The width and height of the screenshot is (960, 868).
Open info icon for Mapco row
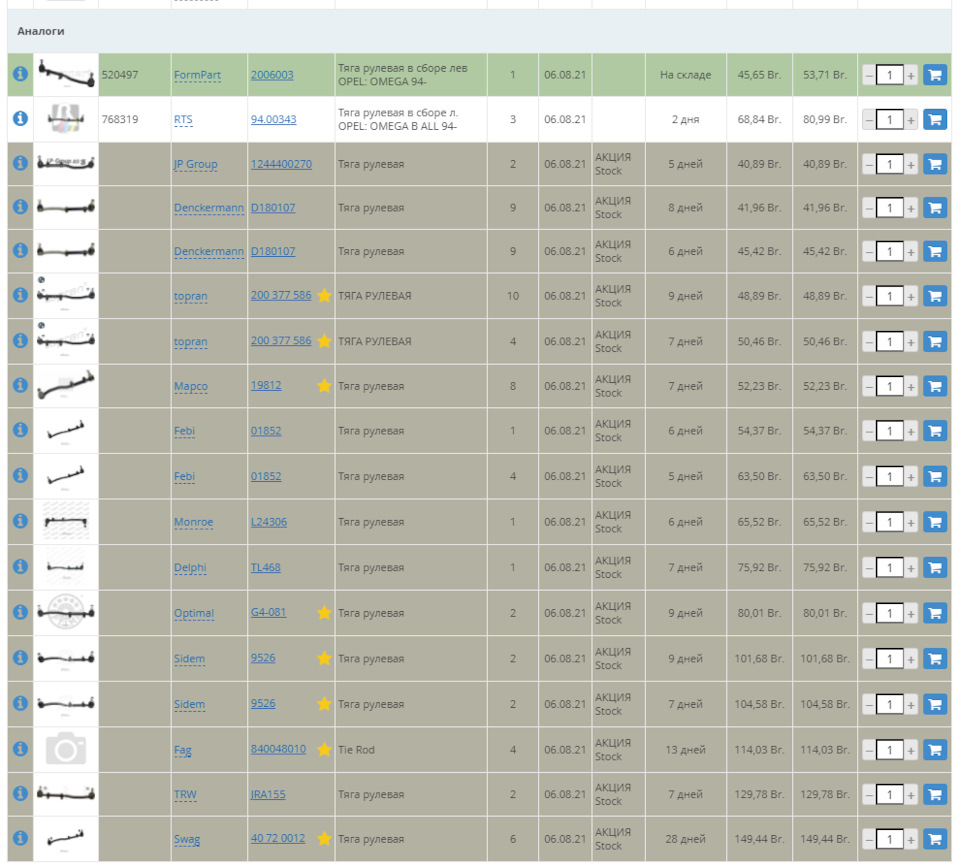(20, 385)
